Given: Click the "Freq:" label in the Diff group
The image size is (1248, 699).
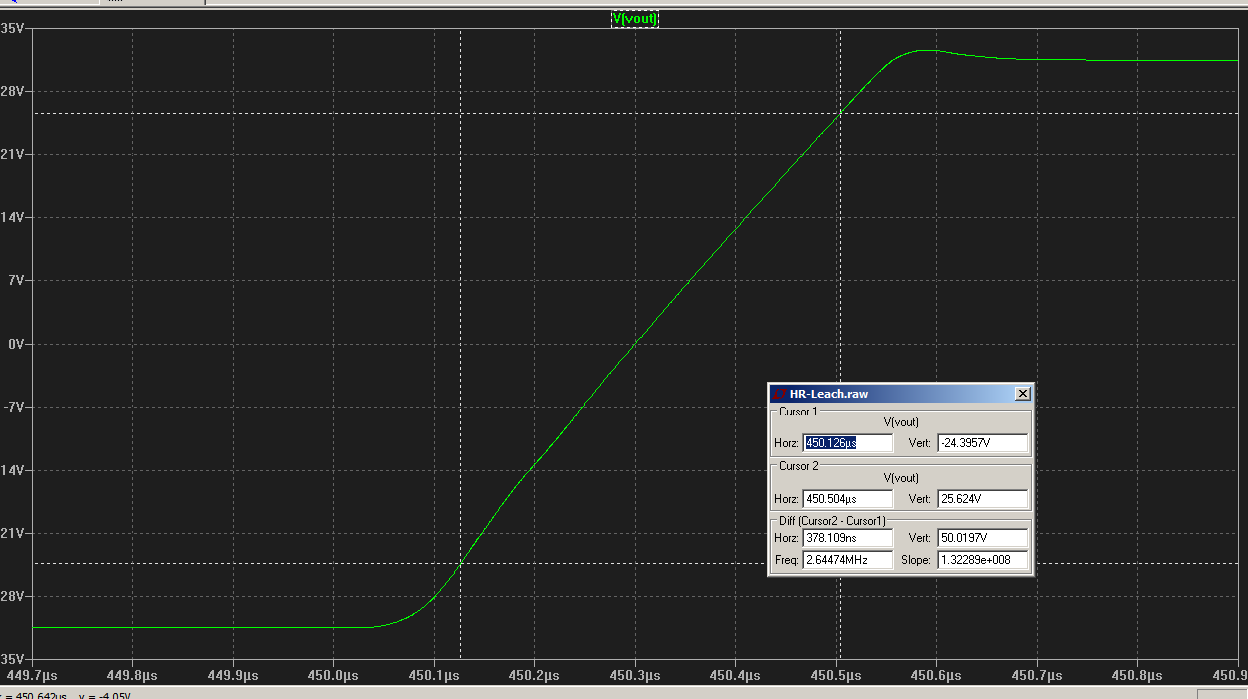Looking at the screenshot, I should 786,560.
